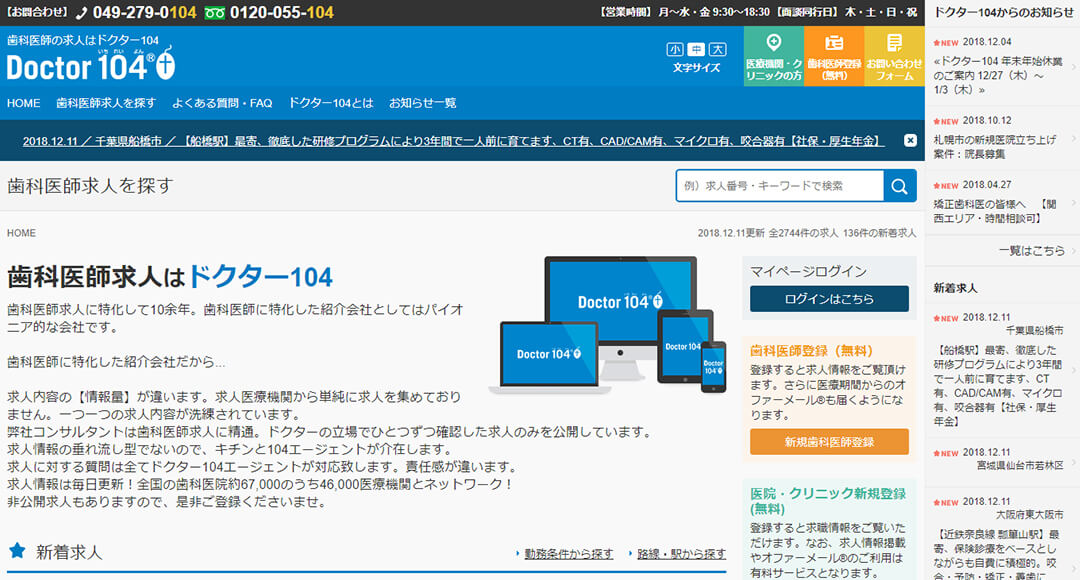Click the devices illustration image
Viewport: 1080px width, 580px height.
click(608, 325)
